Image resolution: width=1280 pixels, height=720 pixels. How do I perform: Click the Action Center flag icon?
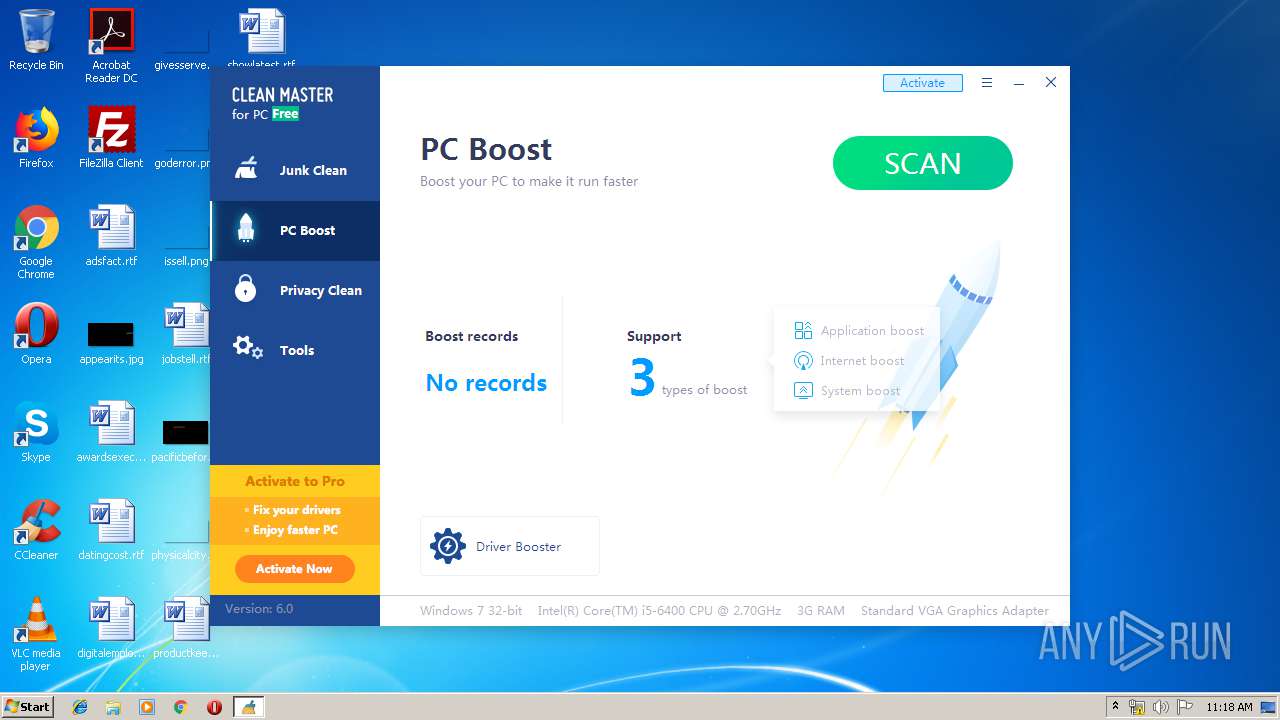[1185, 707]
